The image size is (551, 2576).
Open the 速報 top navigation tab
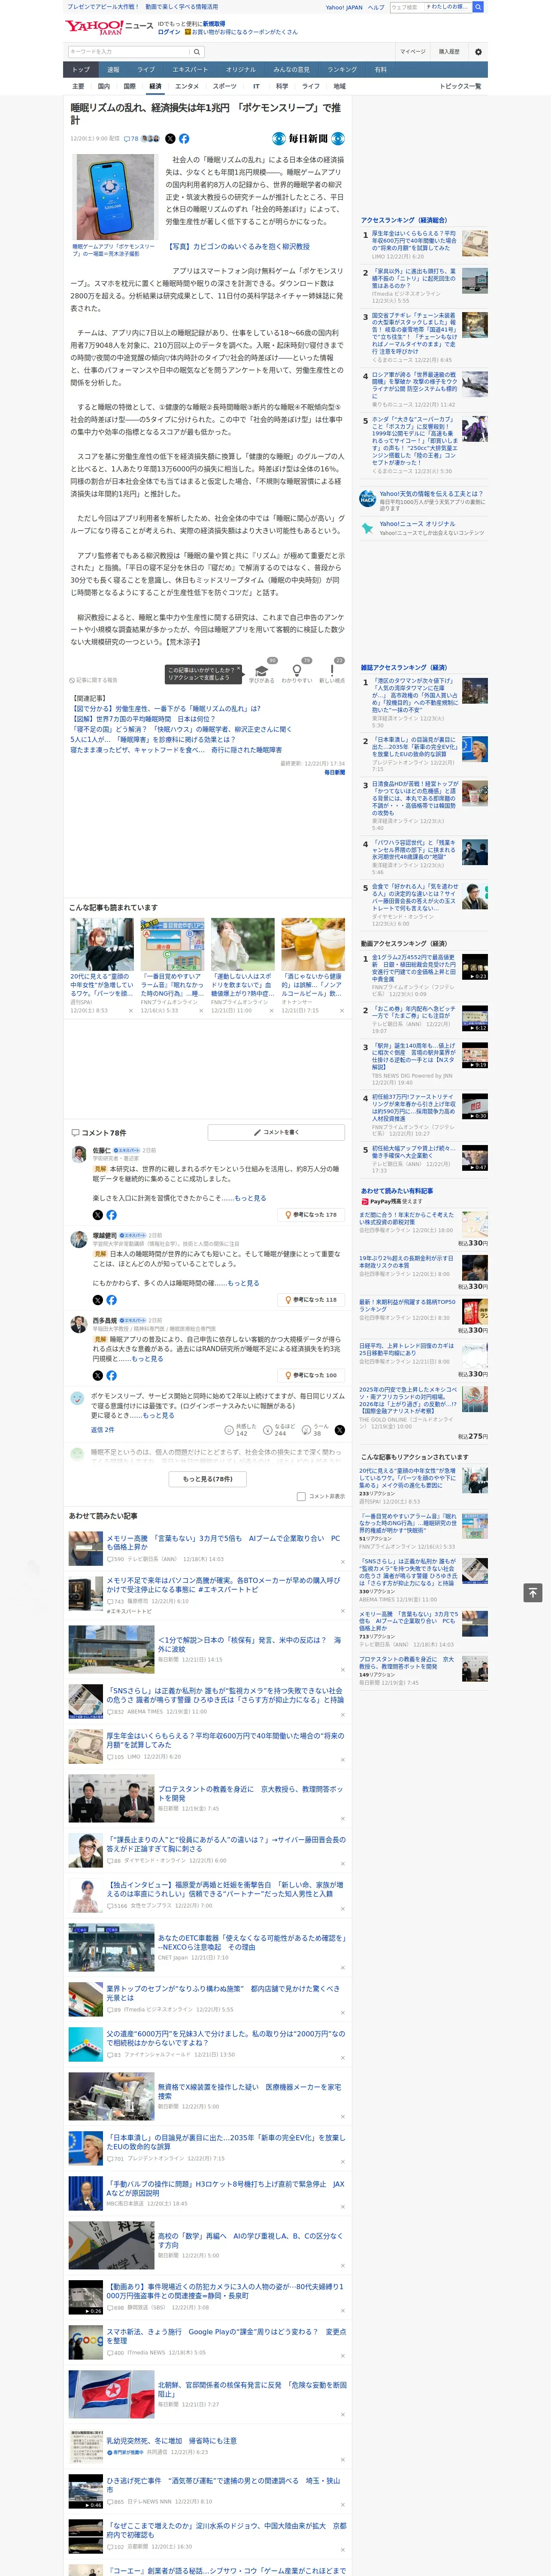113,70
